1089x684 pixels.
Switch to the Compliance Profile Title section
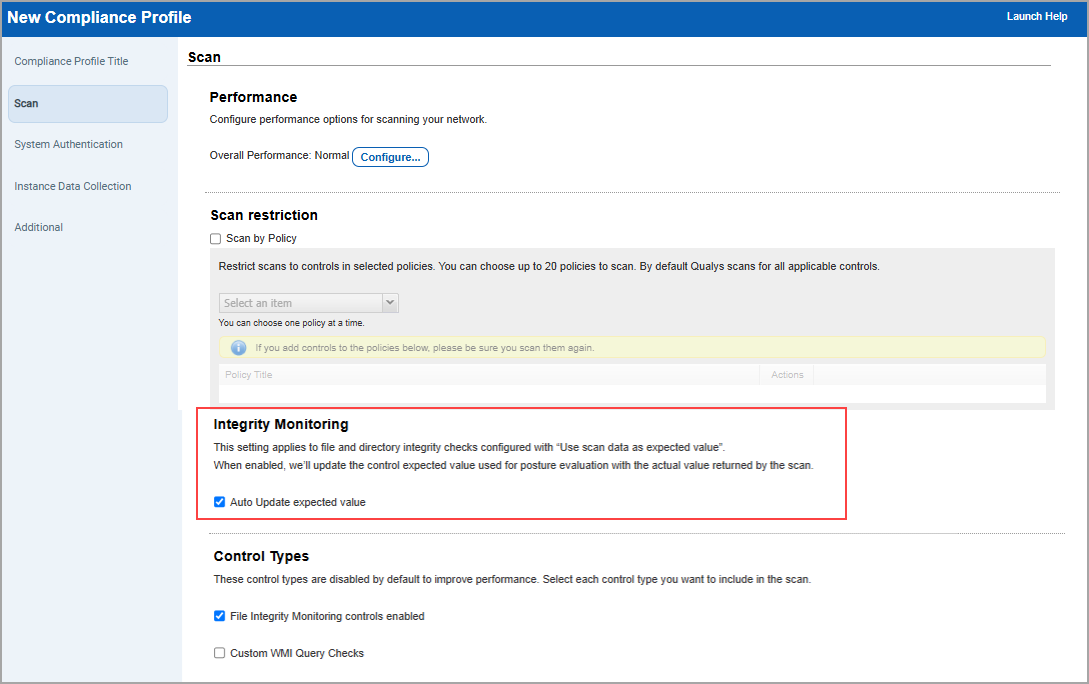click(x=71, y=61)
